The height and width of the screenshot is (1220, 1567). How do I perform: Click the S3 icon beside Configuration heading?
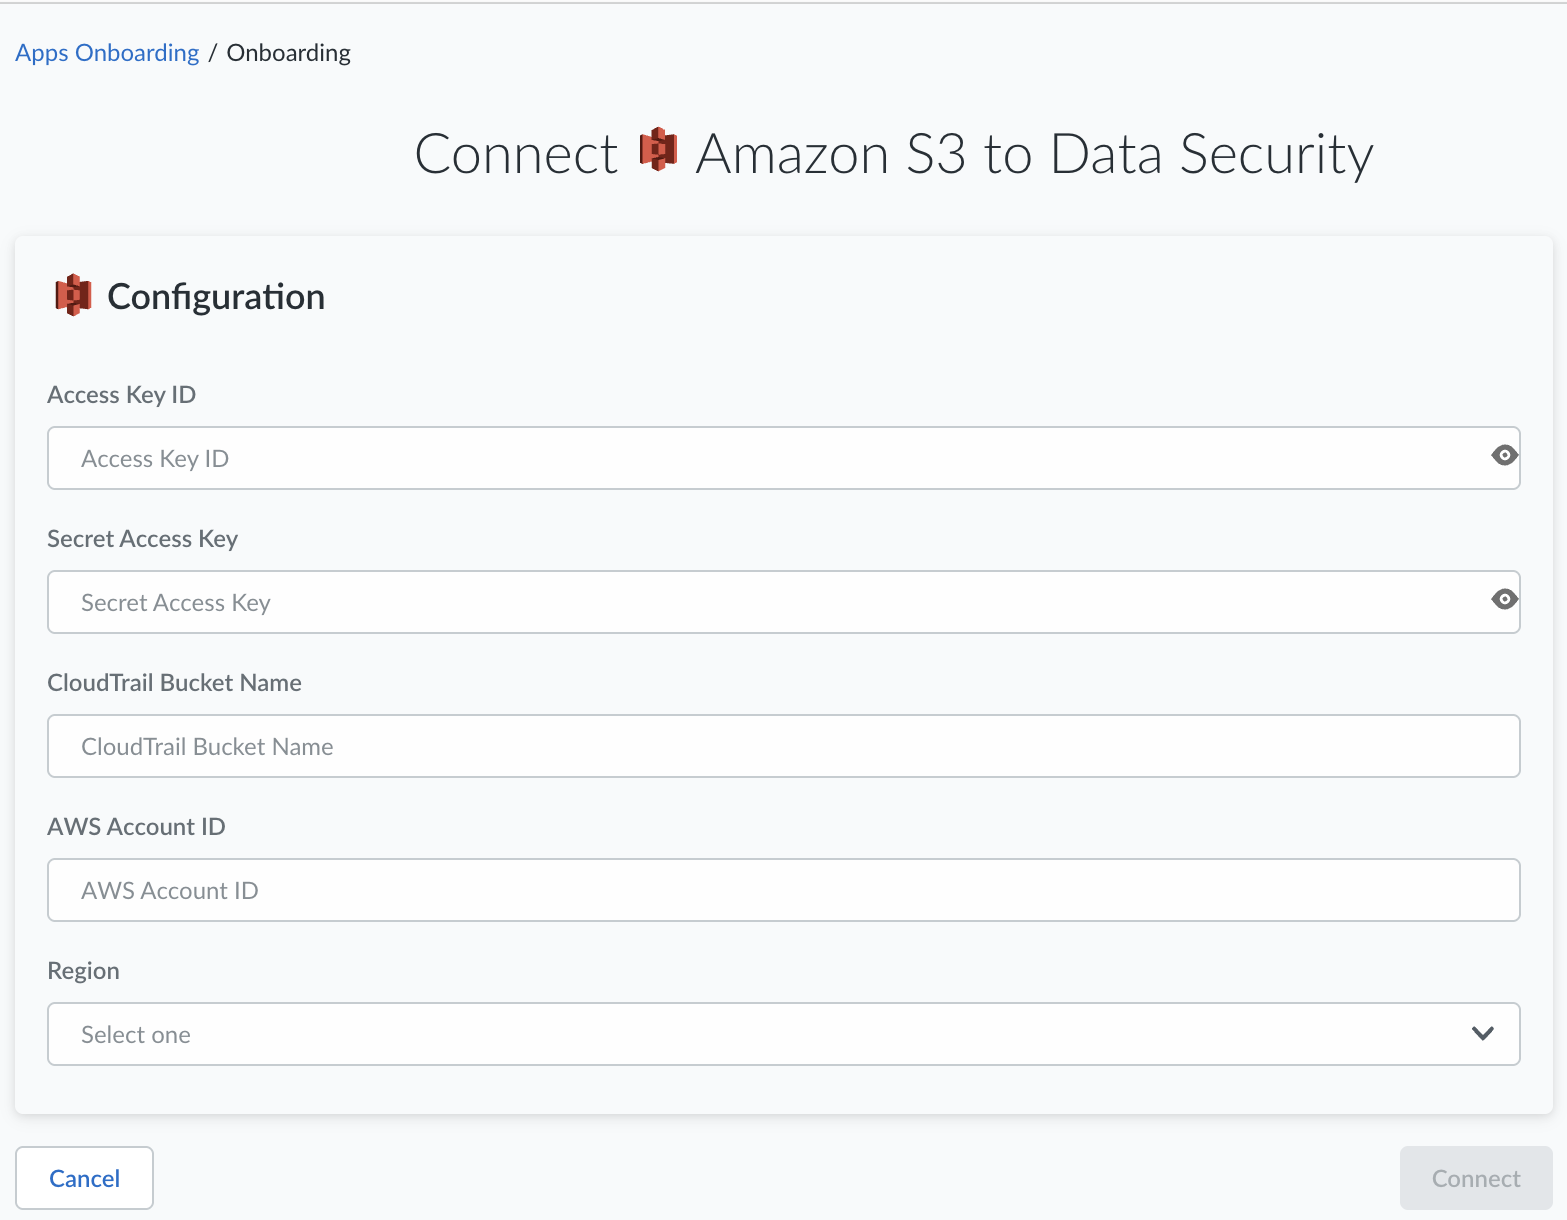(x=73, y=296)
